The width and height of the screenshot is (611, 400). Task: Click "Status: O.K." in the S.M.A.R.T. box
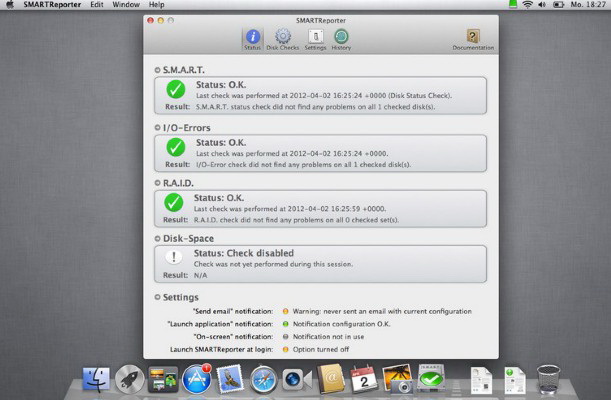[x=221, y=85]
